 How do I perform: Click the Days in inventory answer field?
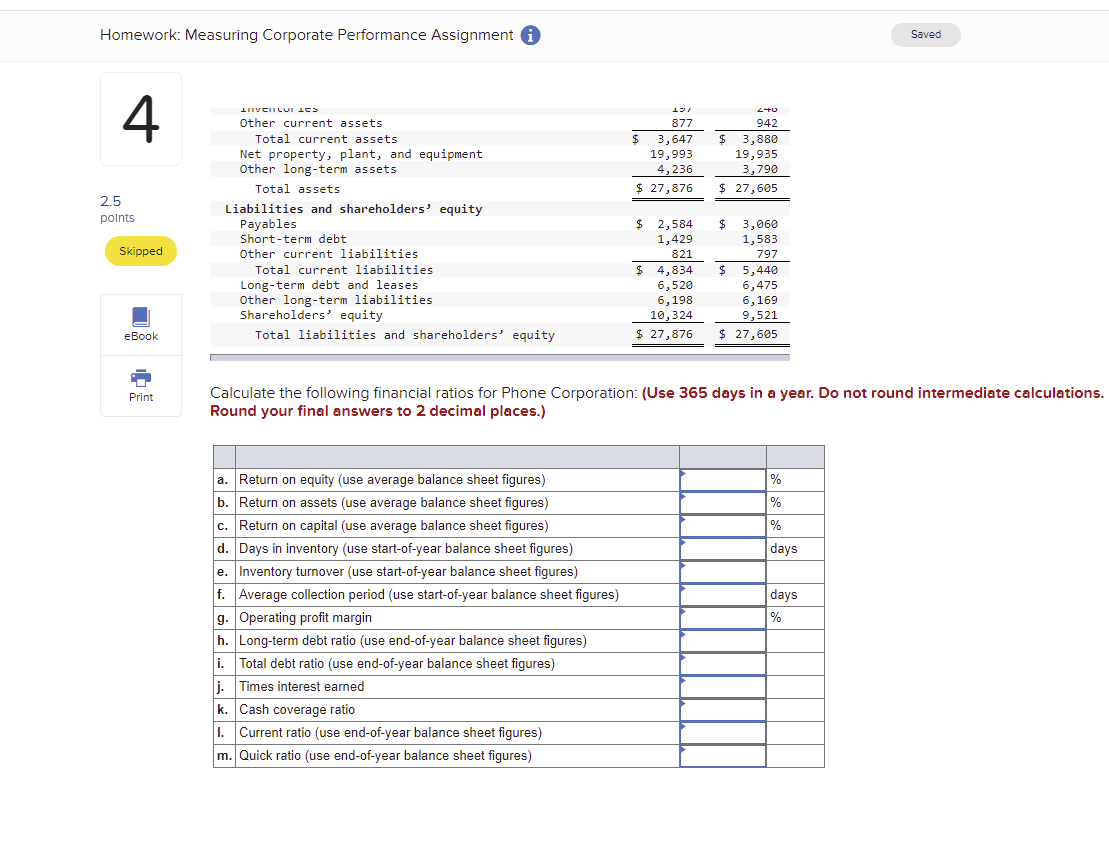(x=722, y=548)
